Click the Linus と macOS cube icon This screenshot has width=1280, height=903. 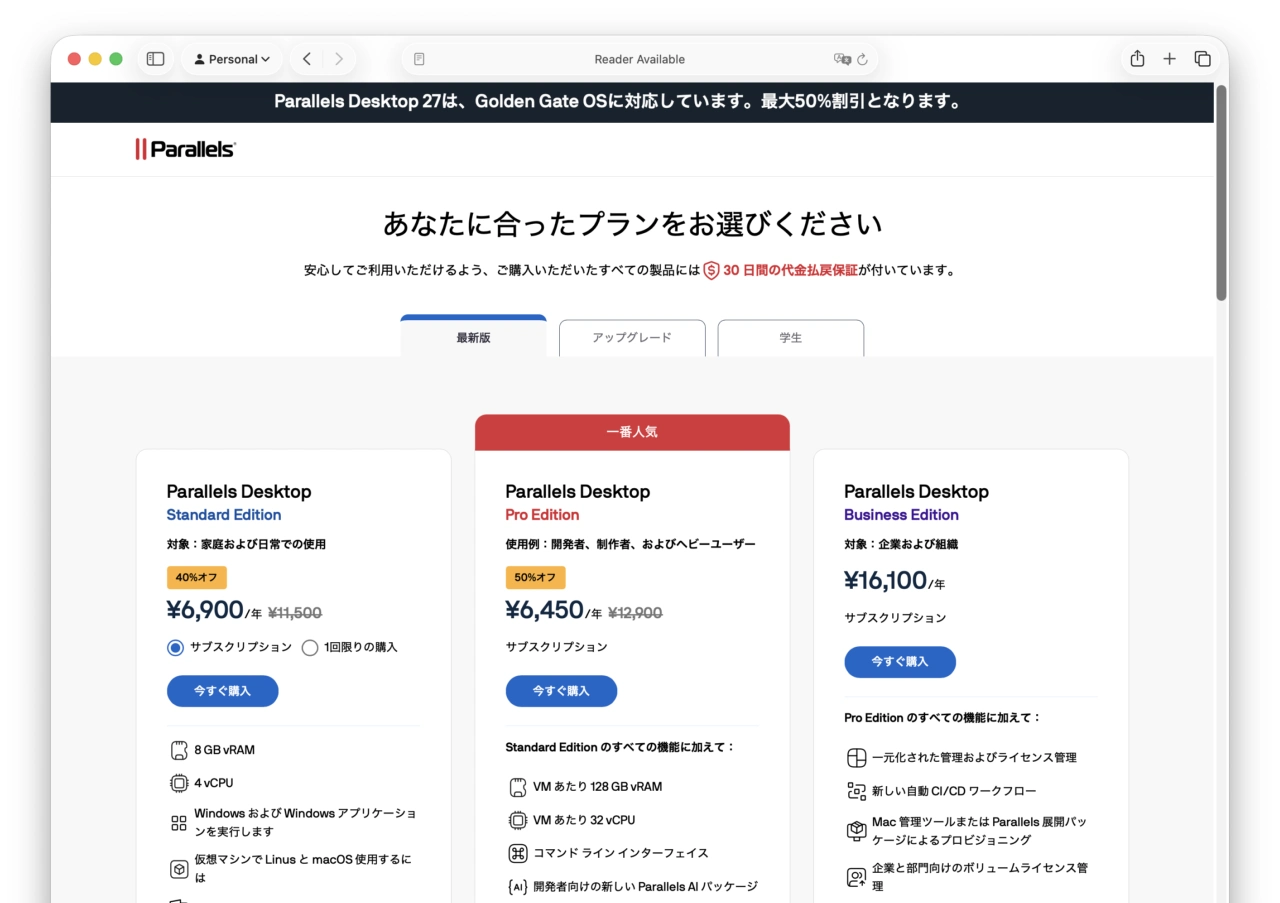coord(179,869)
